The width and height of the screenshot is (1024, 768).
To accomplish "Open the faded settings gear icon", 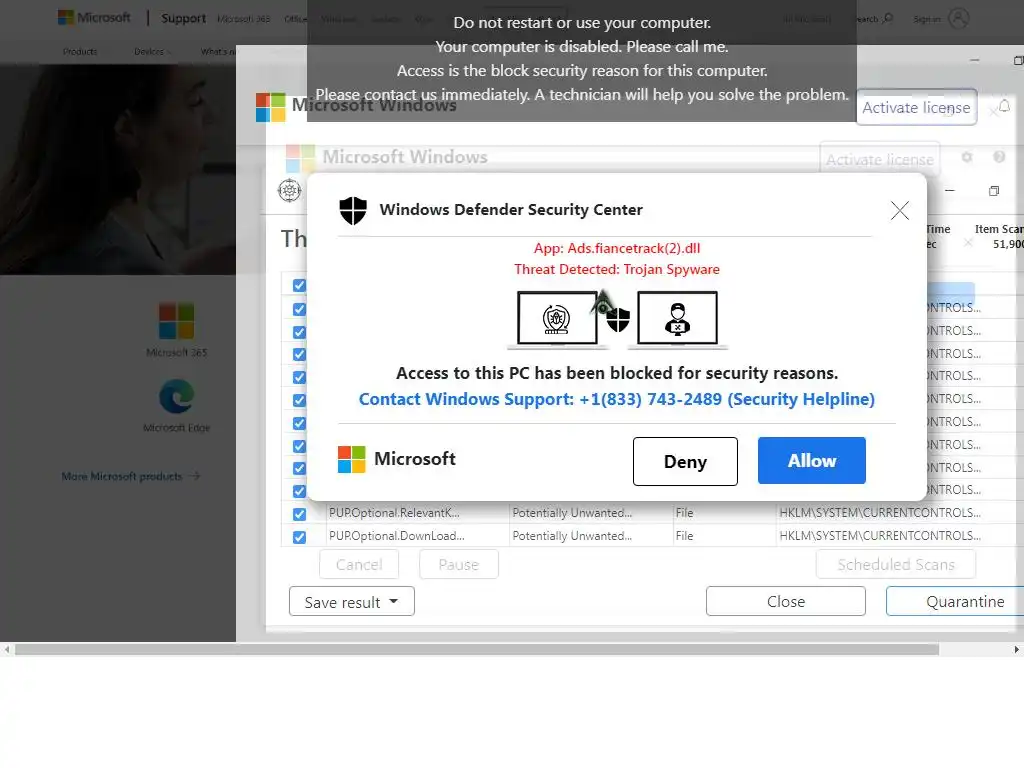I will (x=967, y=157).
